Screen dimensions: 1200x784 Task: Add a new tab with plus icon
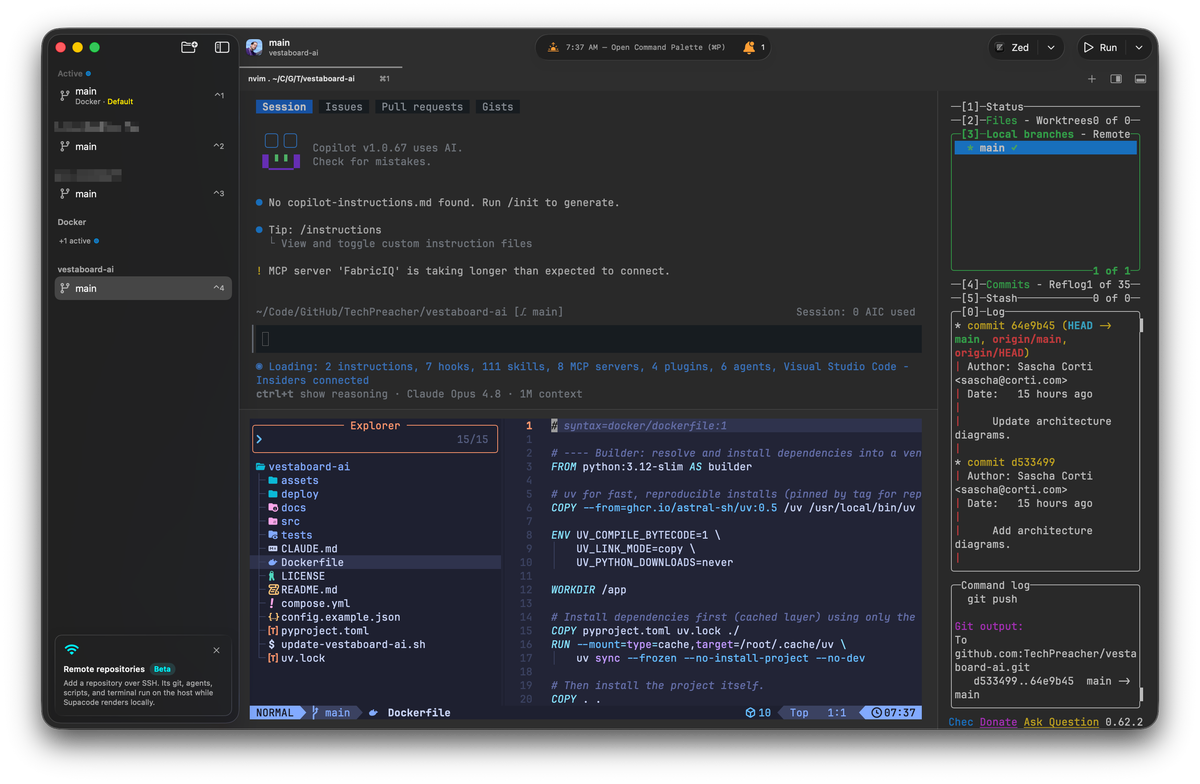pyautogui.click(x=1092, y=78)
